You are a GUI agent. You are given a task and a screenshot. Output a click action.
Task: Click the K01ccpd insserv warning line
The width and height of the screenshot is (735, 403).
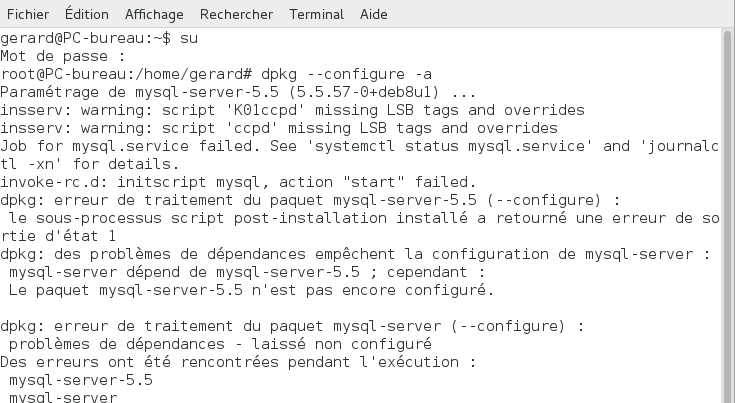[x=292, y=110]
